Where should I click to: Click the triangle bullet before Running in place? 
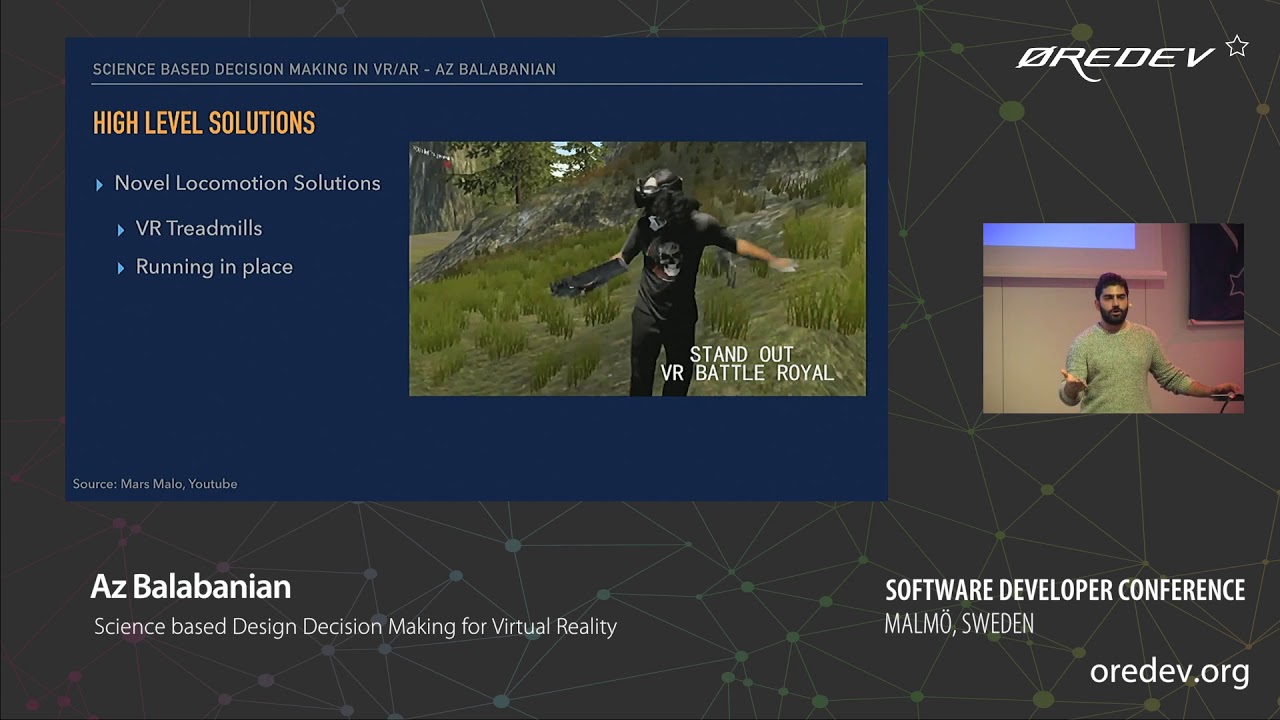(121, 268)
